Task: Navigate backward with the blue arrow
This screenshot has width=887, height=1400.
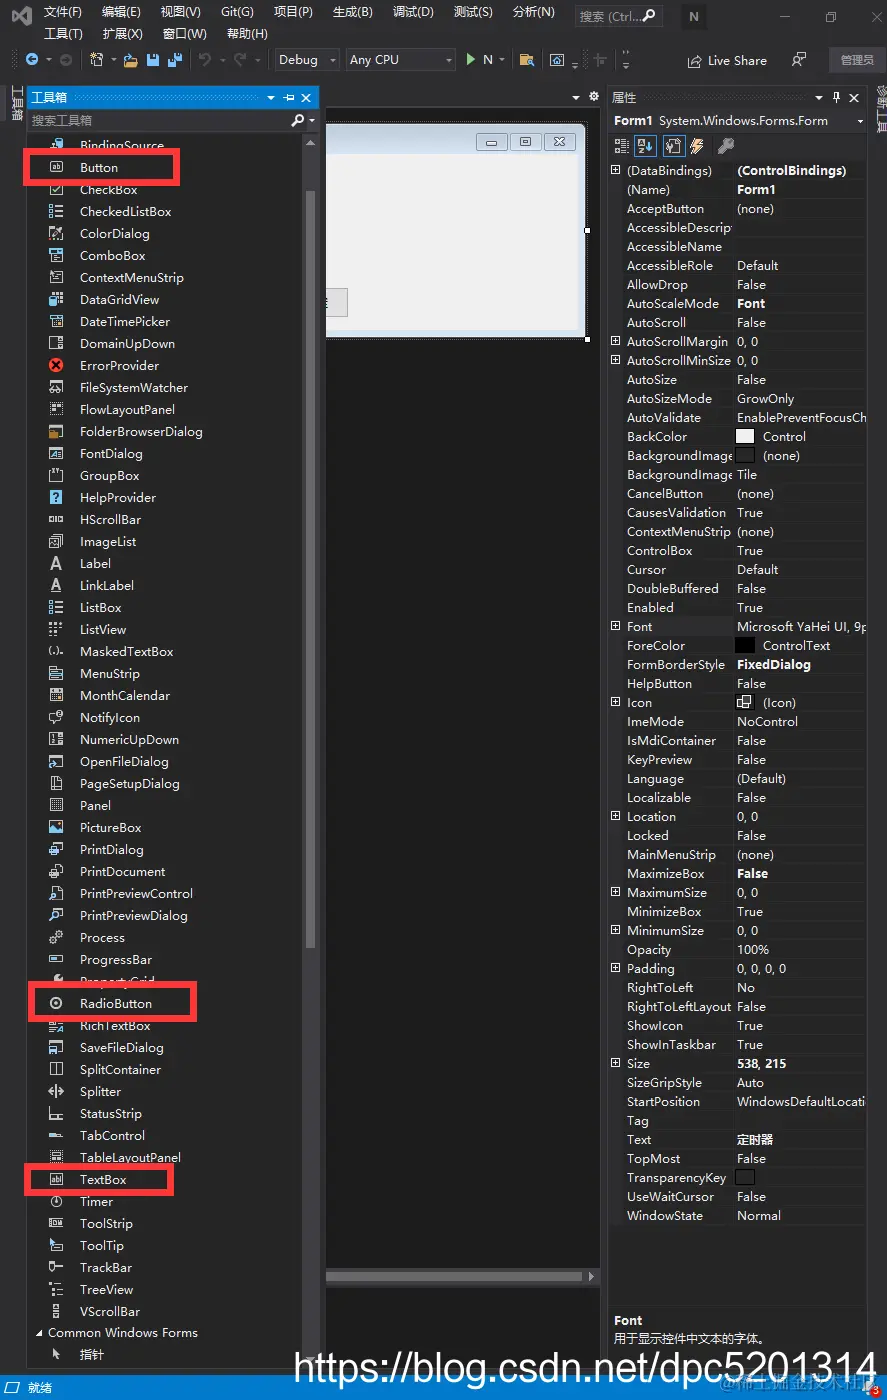Action: (32, 60)
